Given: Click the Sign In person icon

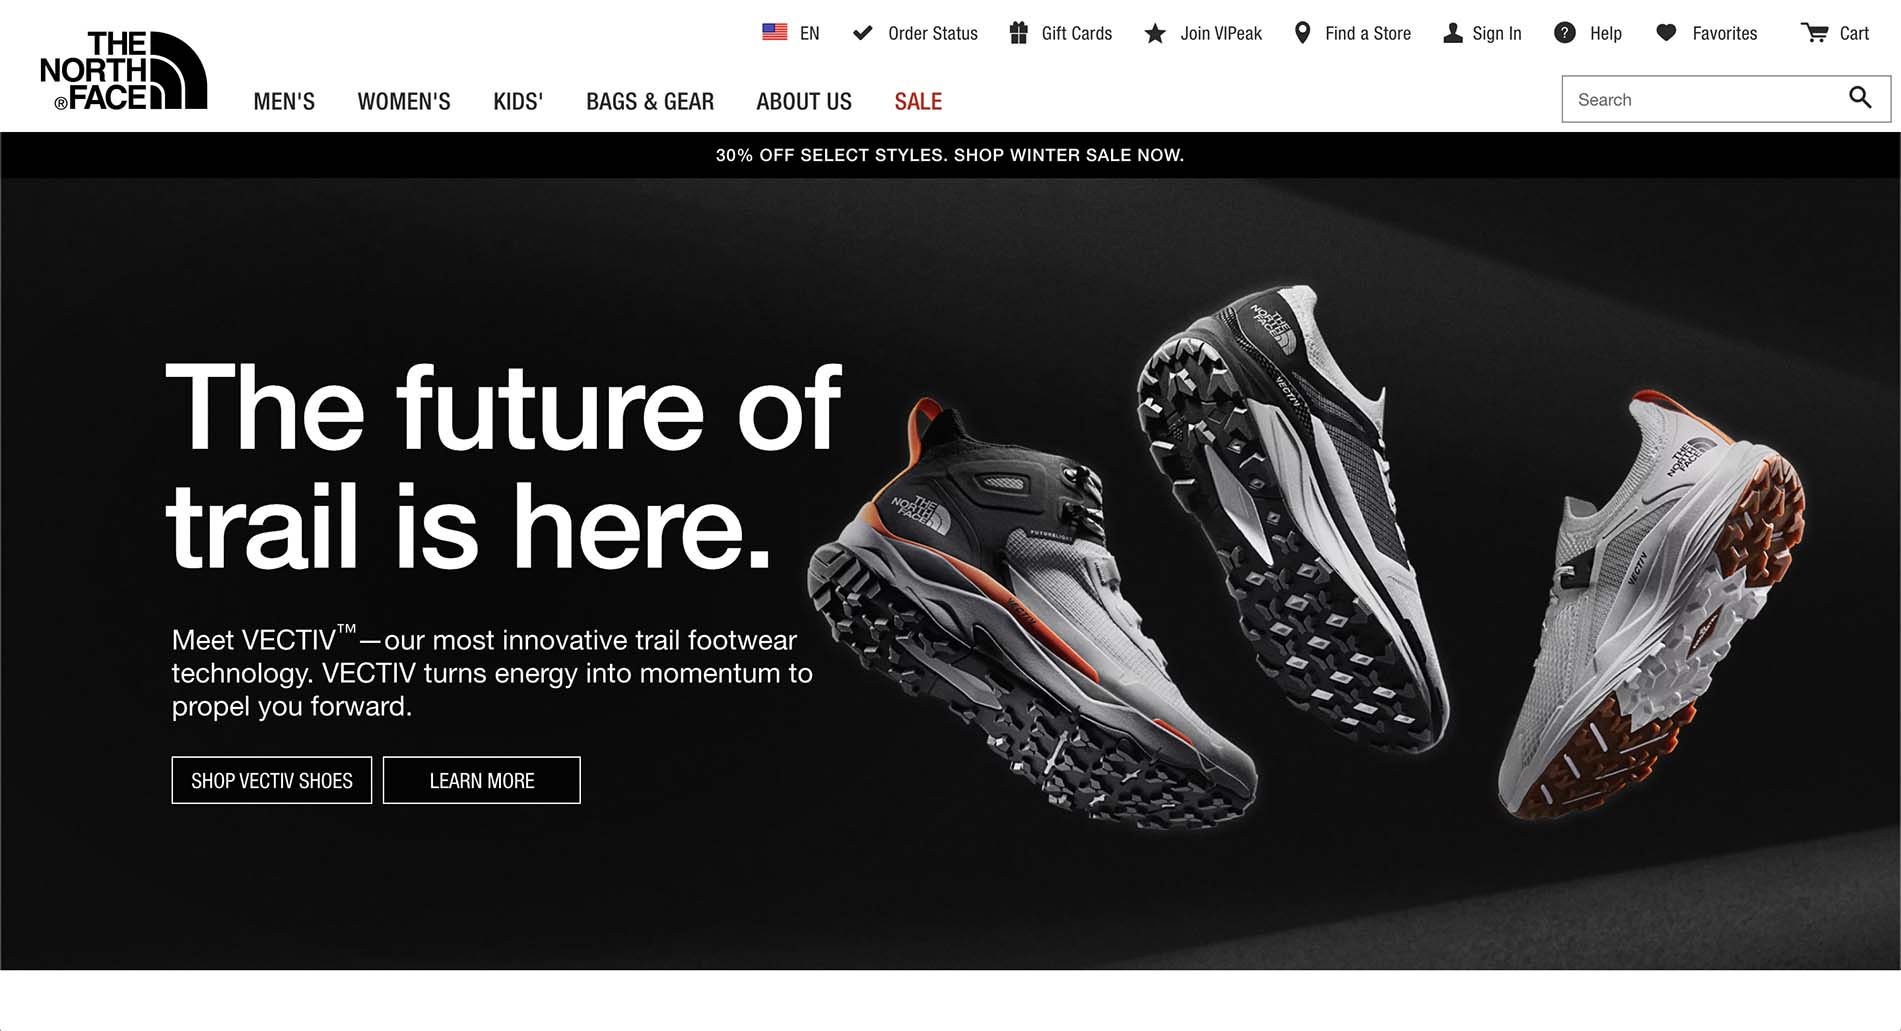Looking at the screenshot, I should point(1453,33).
